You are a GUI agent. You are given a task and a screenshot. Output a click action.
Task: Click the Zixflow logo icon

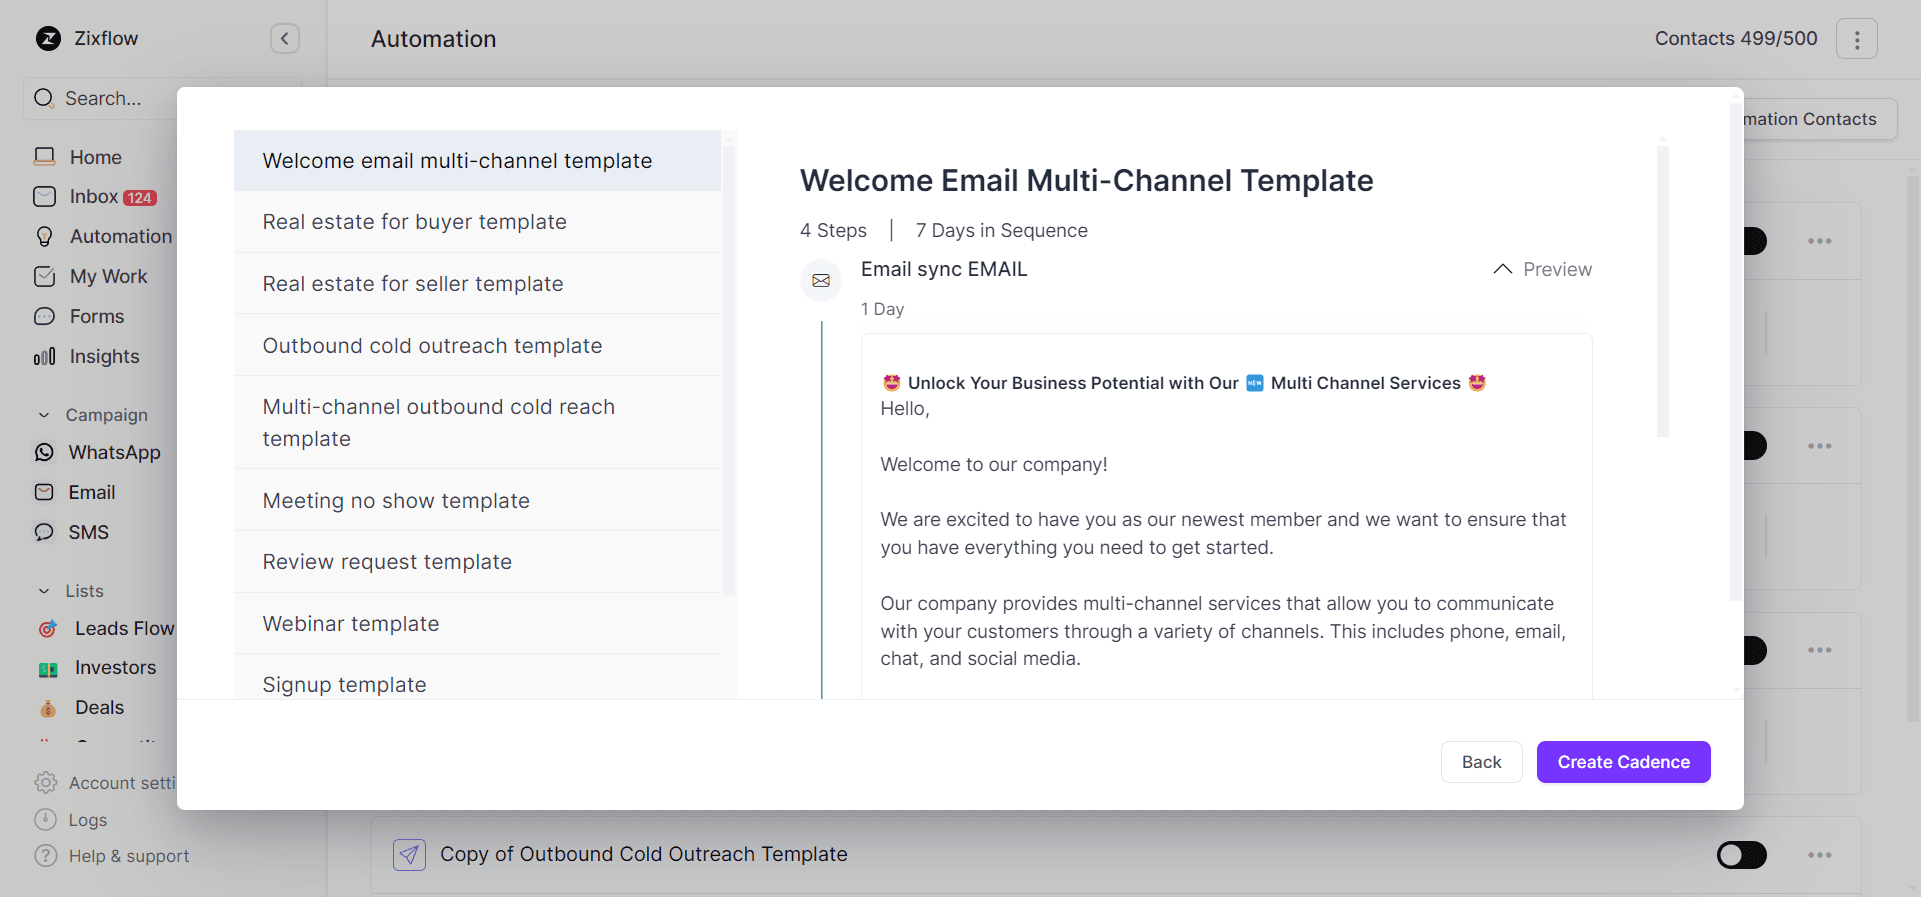tap(48, 39)
